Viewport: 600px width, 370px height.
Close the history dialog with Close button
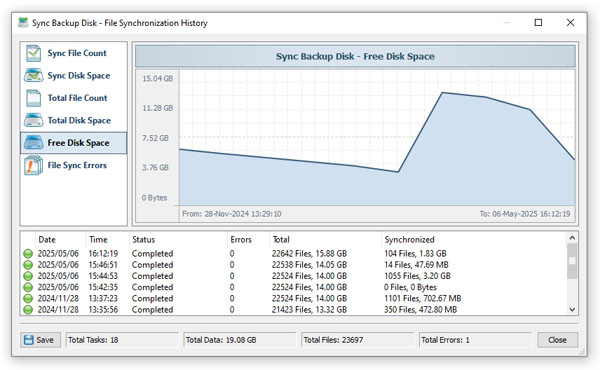pos(557,340)
